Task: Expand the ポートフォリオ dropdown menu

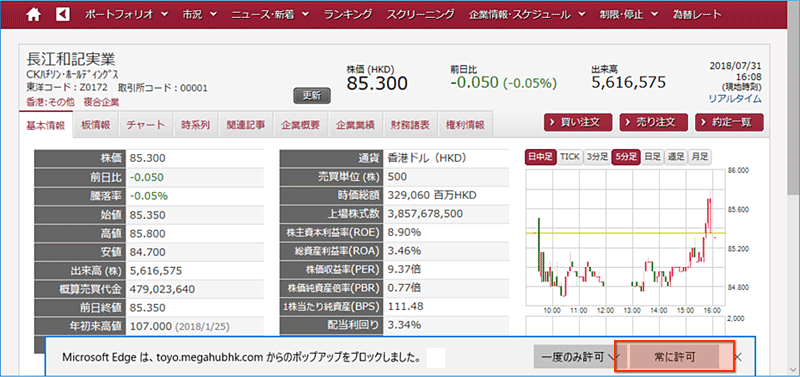Action: tap(126, 14)
